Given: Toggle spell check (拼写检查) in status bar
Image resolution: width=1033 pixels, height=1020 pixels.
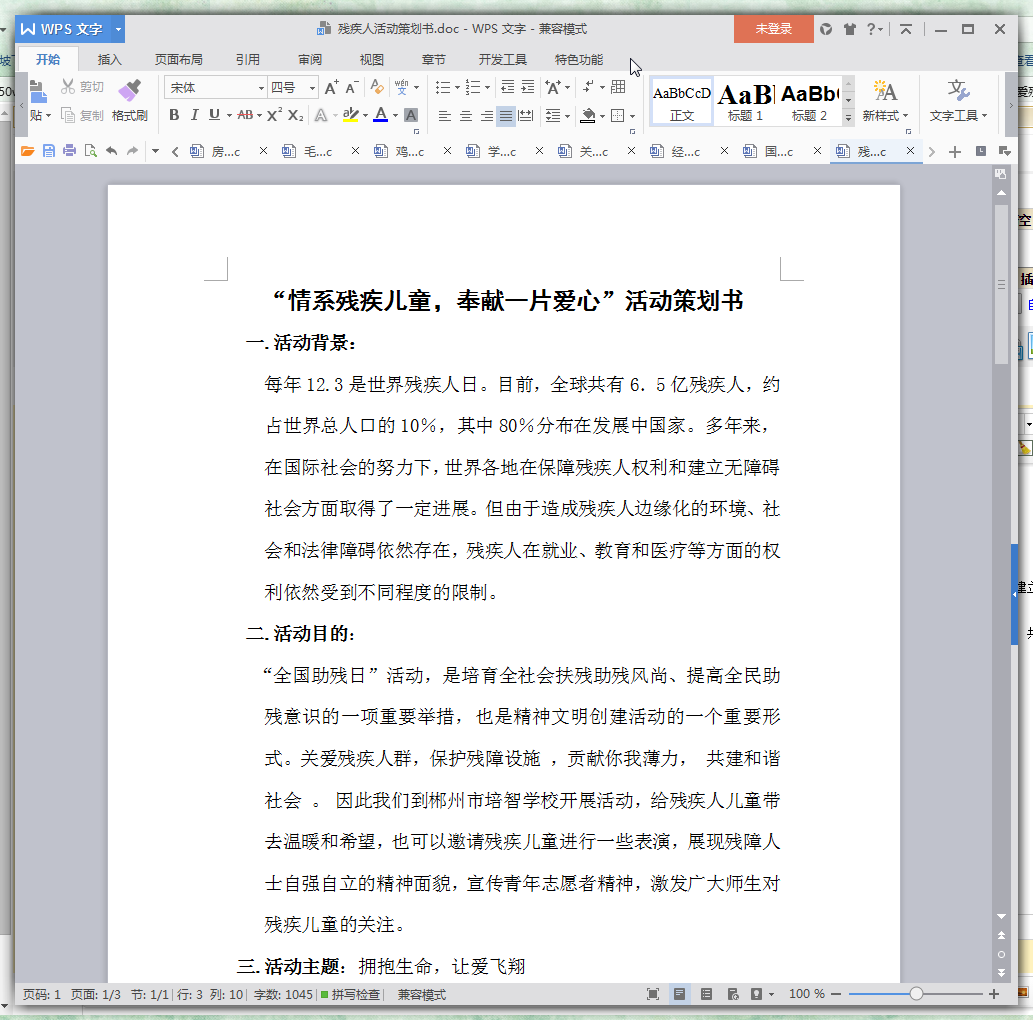Looking at the screenshot, I should coord(351,994).
